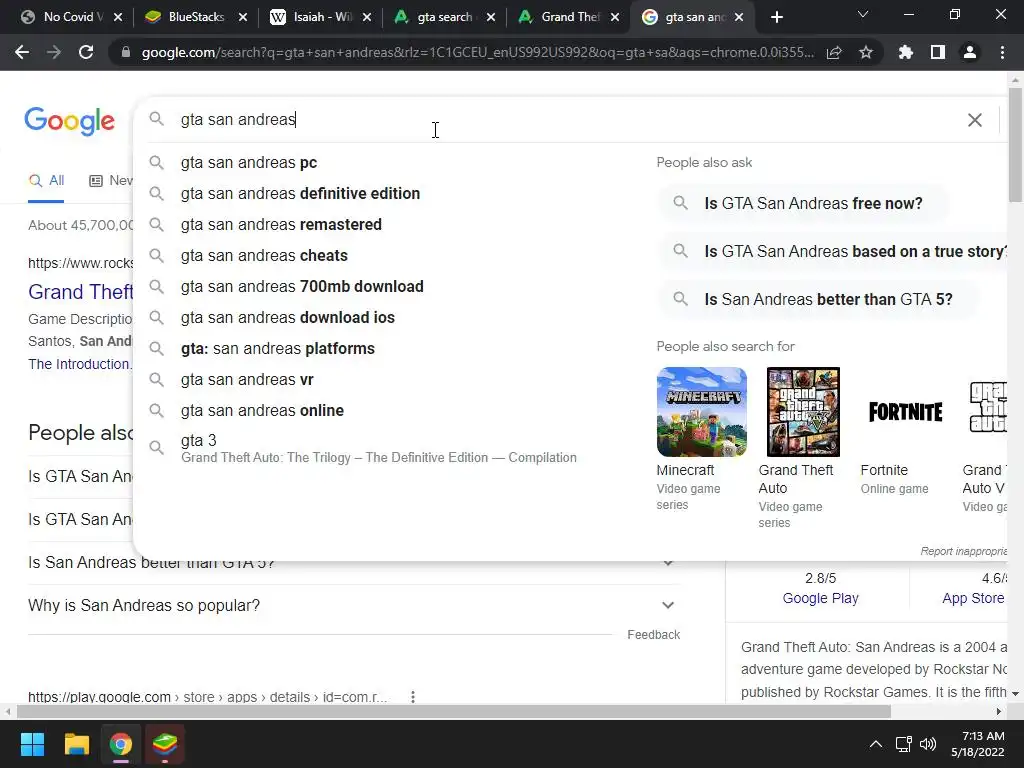This screenshot has height=768, width=1024.
Task: Click the vertical page scrollbar
Action: [1015, 144]
